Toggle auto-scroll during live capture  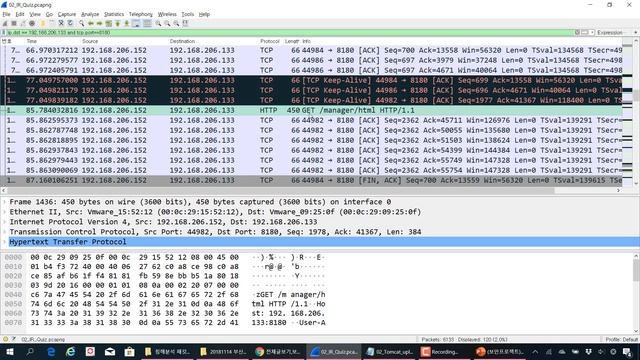[x=136, y=23]
